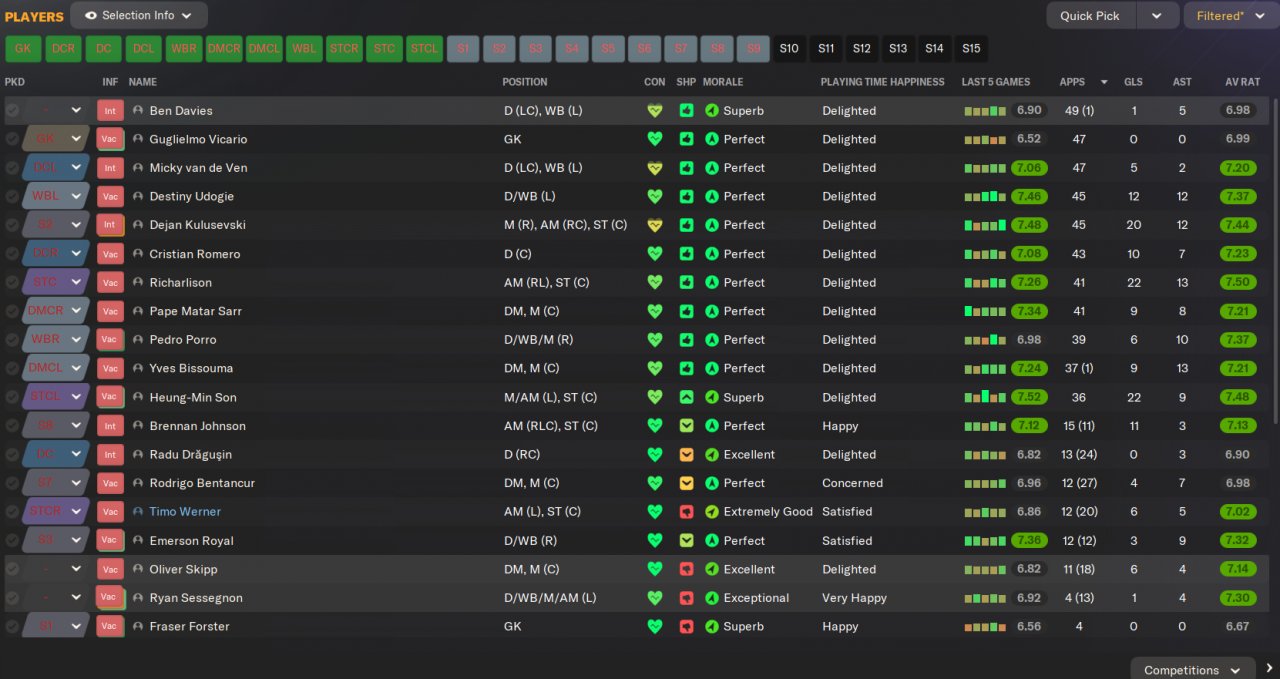This screenshot has width=1280, height=679.
Task: Click the sharpness icon for Emerson Royal
Action: pyautogui.click(x=686, y=541)
